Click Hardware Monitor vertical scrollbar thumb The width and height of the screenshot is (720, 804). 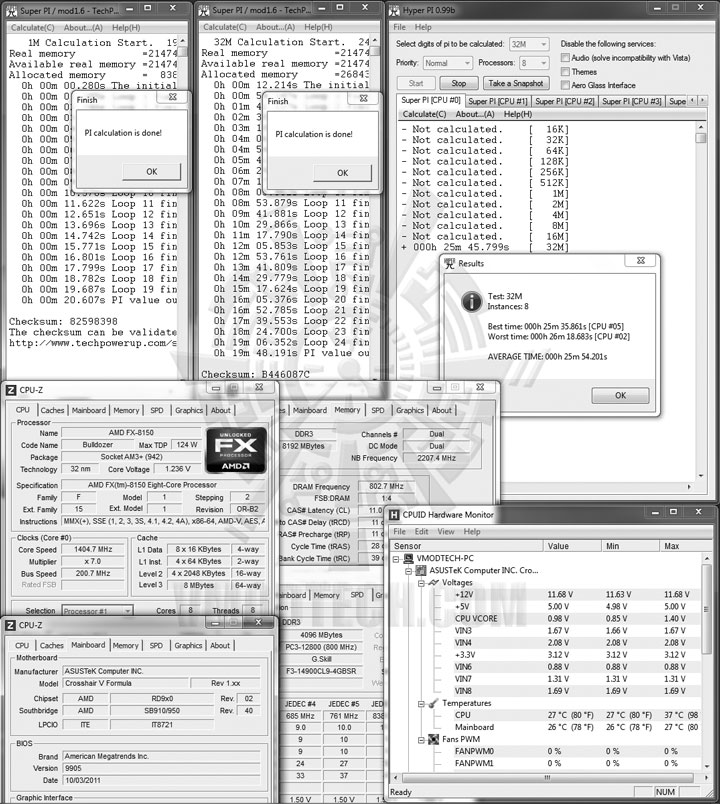click(x=707, y=609)
